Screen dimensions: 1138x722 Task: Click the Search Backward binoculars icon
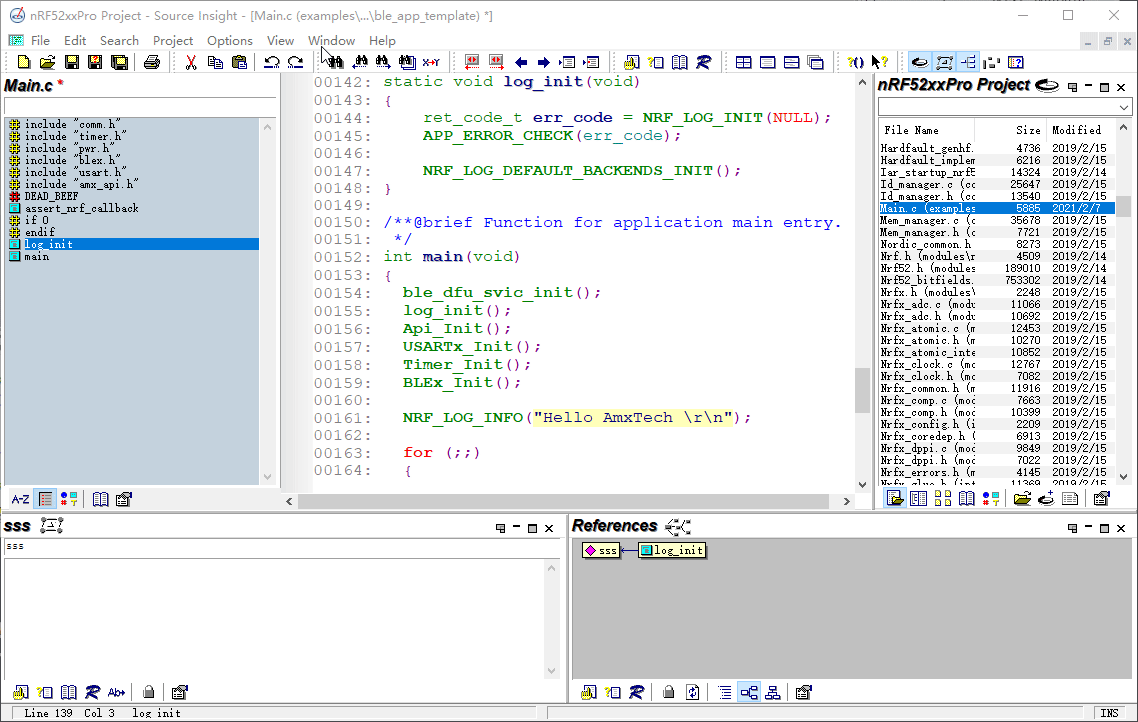point(359,62)
